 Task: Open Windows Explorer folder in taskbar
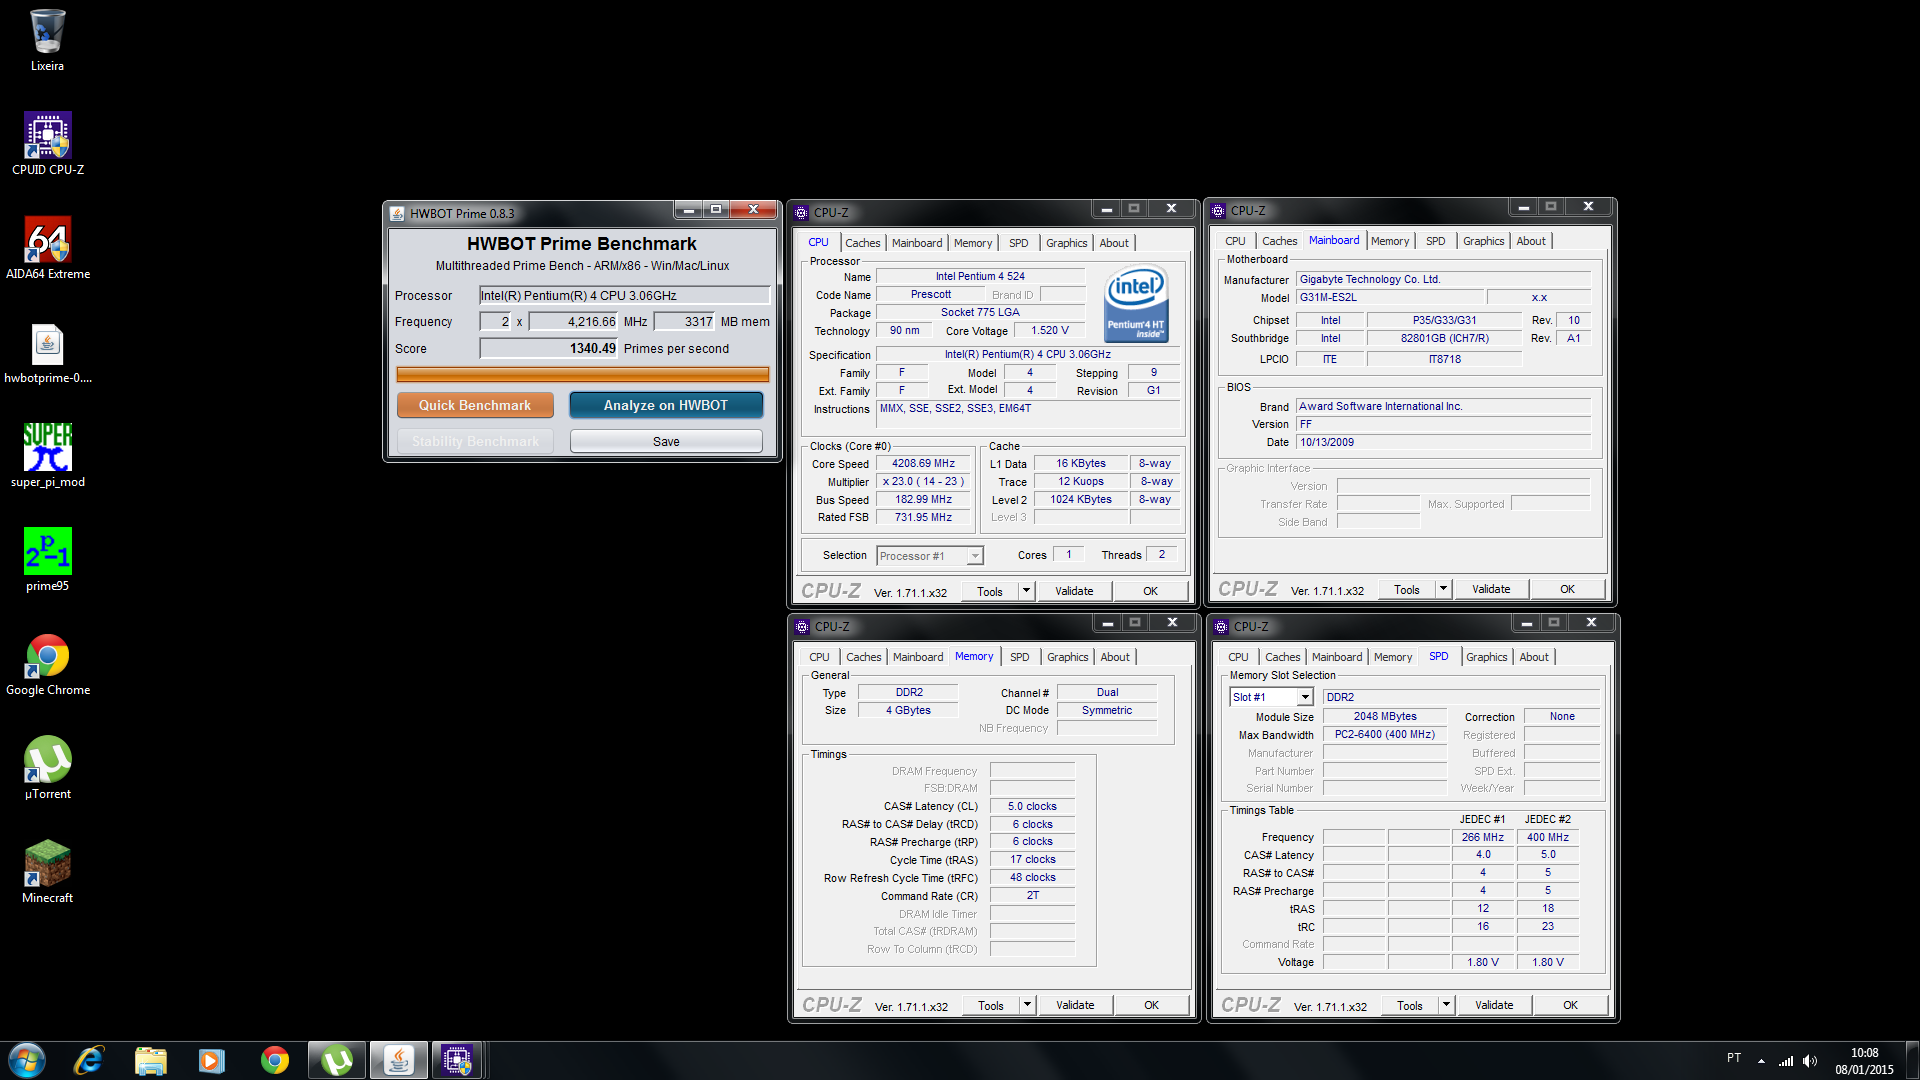150,1060
